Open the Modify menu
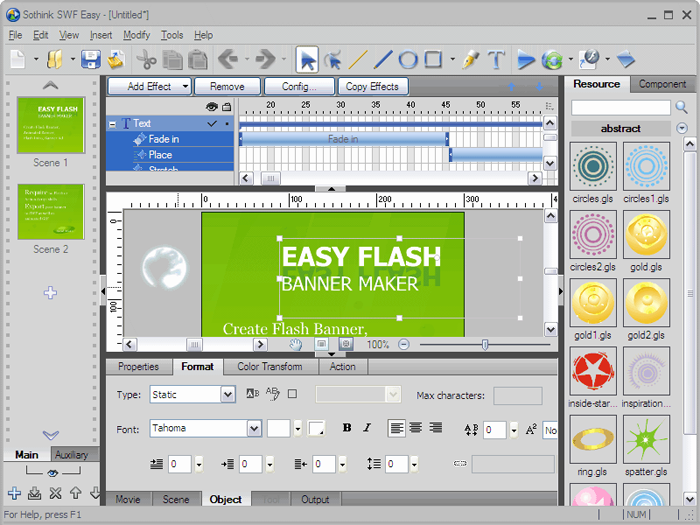Screen dimensions: 700x525 click(136, 35)
